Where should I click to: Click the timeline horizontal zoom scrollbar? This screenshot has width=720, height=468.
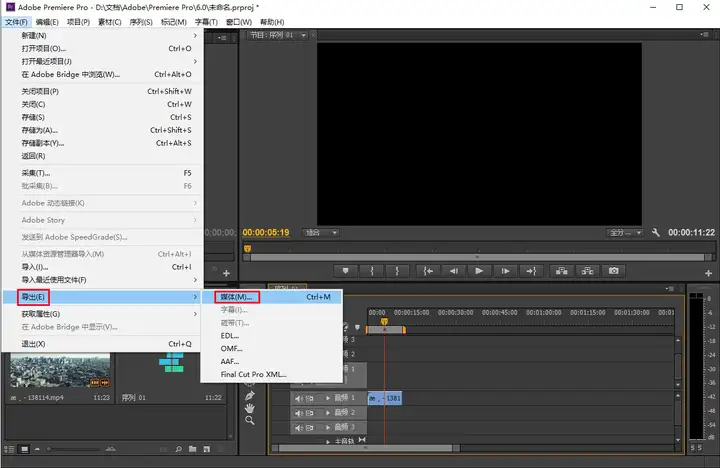366,448
